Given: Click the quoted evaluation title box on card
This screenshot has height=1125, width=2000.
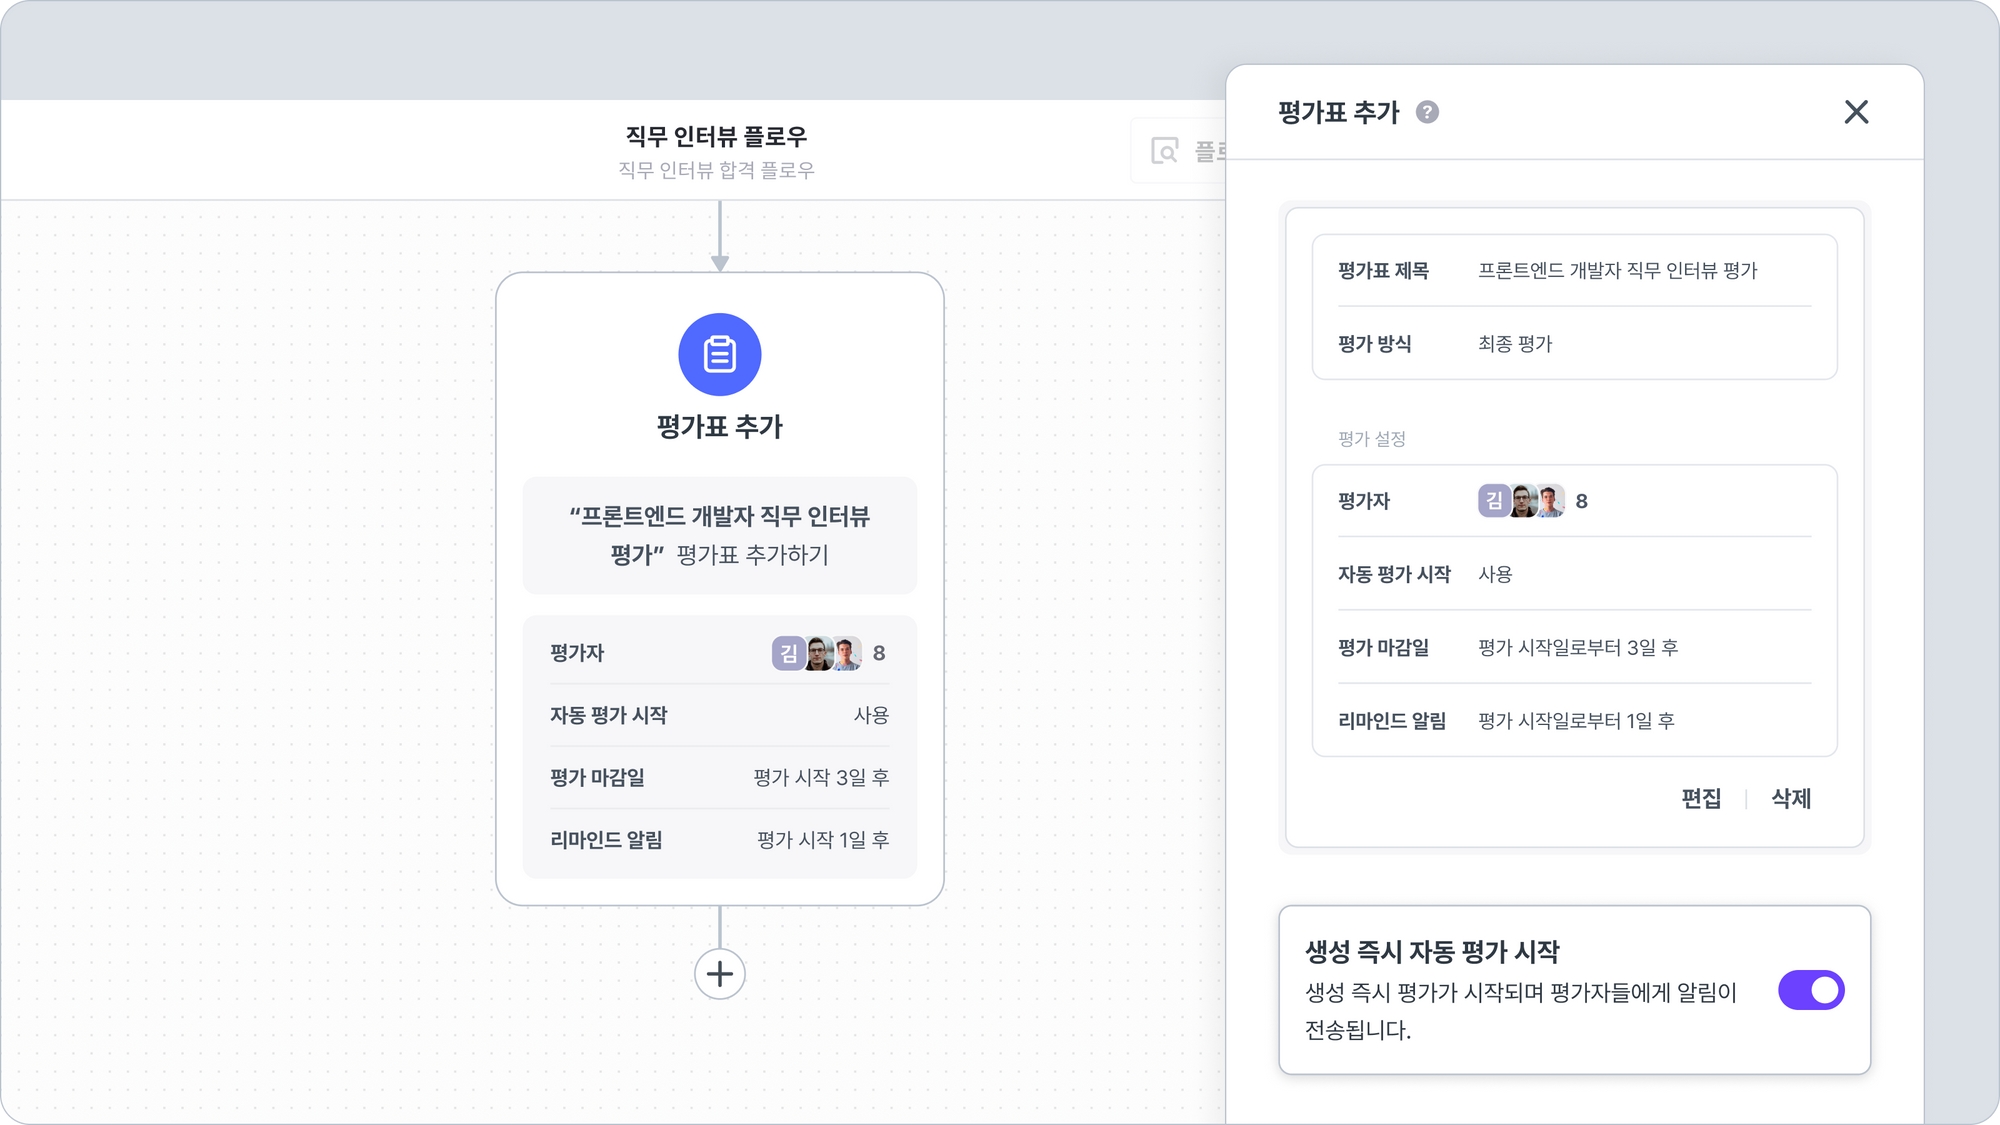Looking at the screenshot, I should pyautogui.click(x=719, y=535).
